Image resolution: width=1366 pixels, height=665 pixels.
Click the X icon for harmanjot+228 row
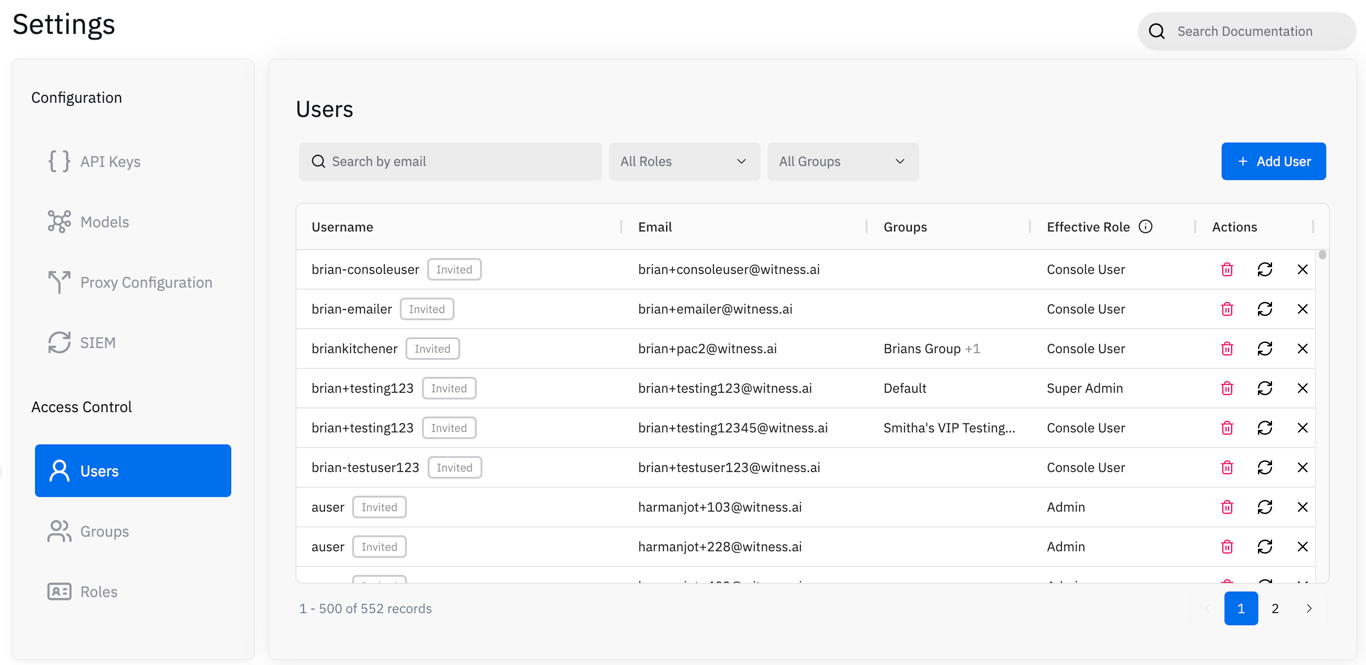pyautogui.click(x=1302, y=547)
